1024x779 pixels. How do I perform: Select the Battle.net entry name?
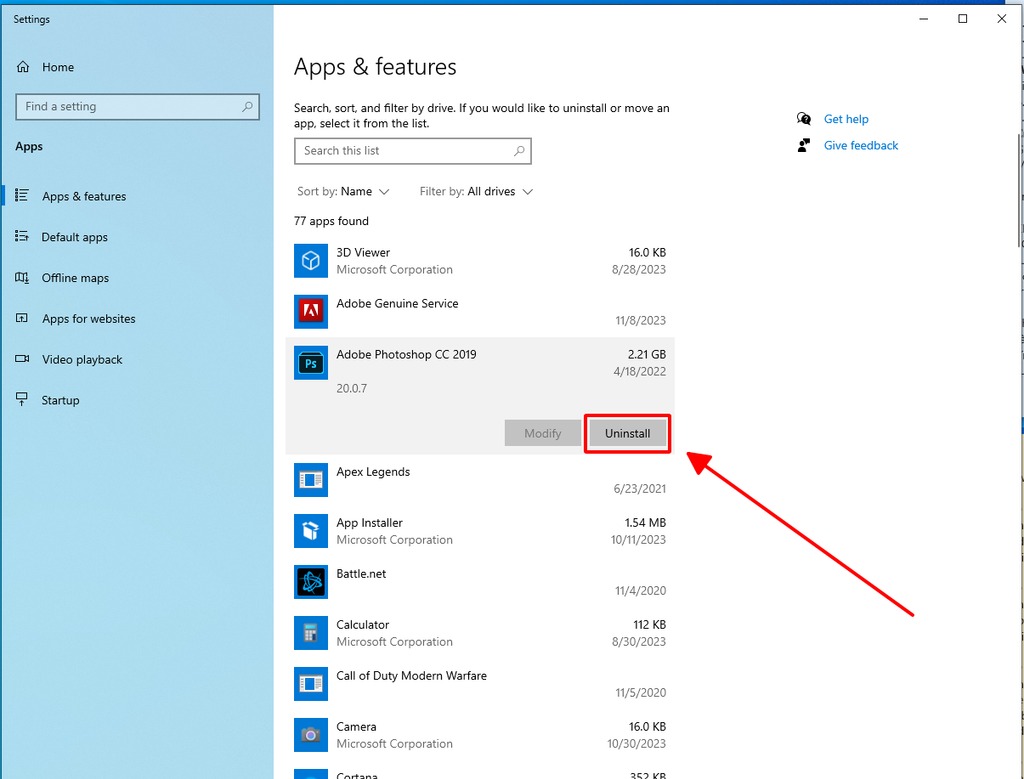[361, 573]
